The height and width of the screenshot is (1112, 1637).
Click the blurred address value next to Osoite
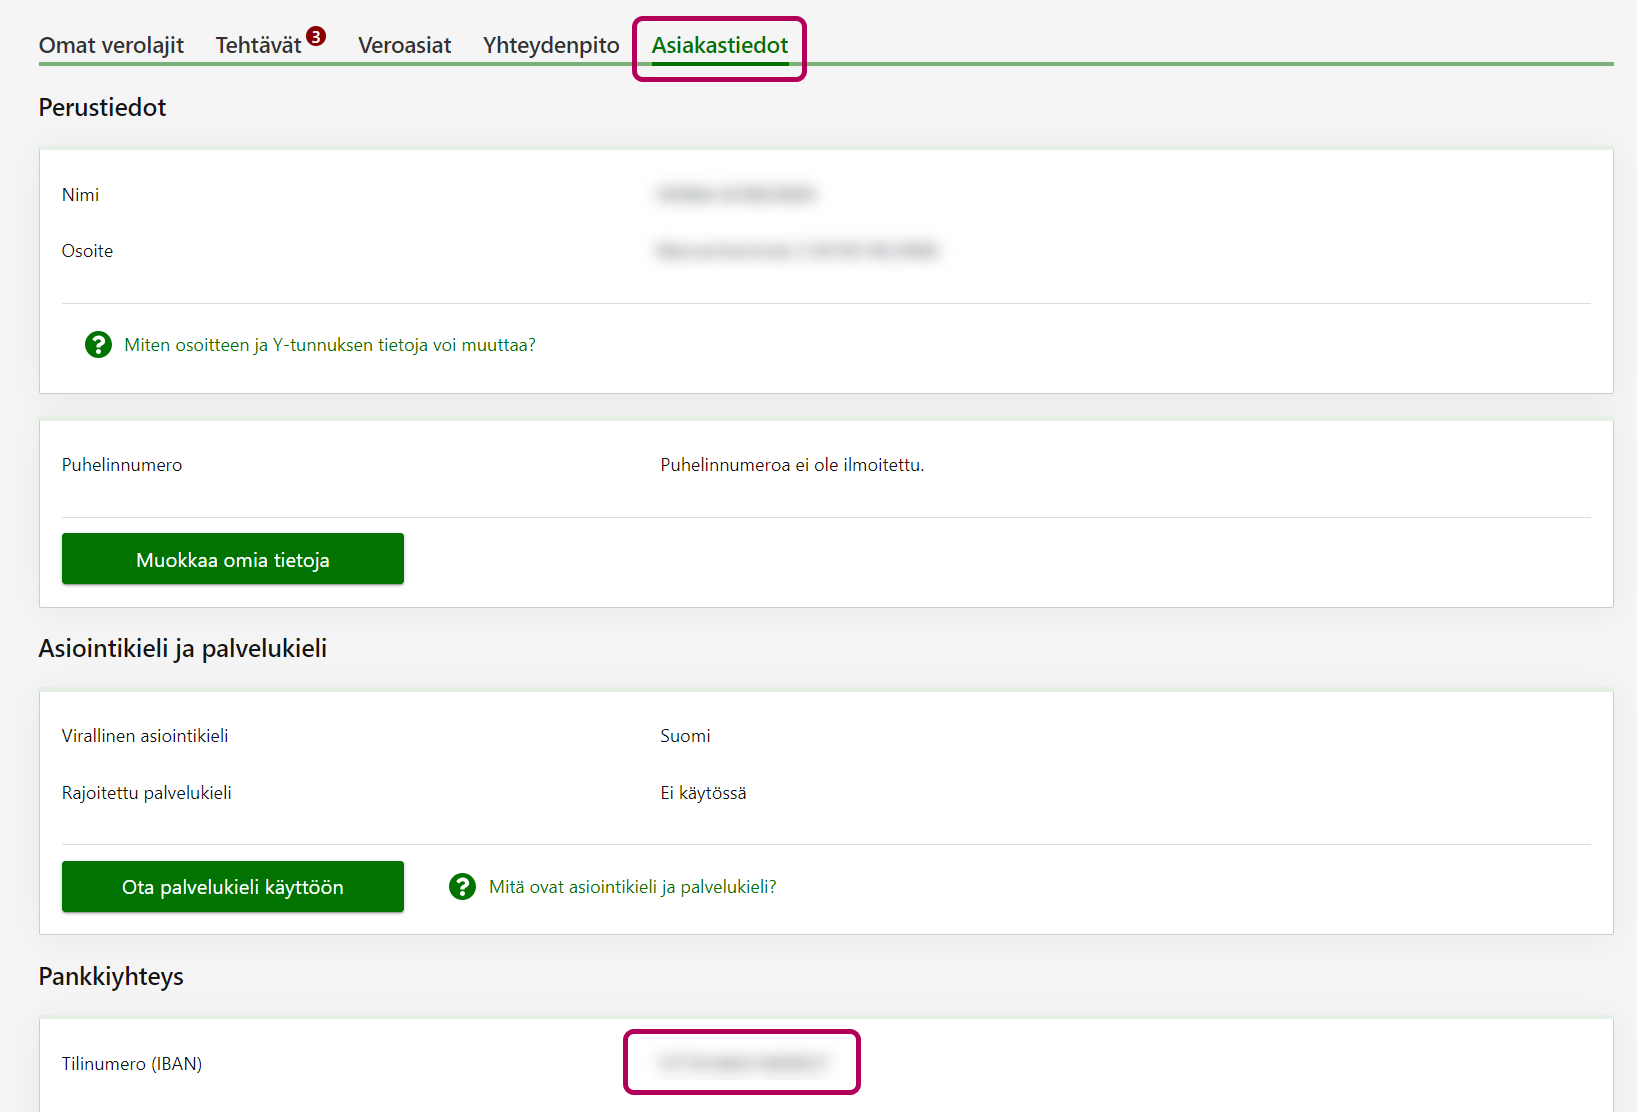click(797, 250)
